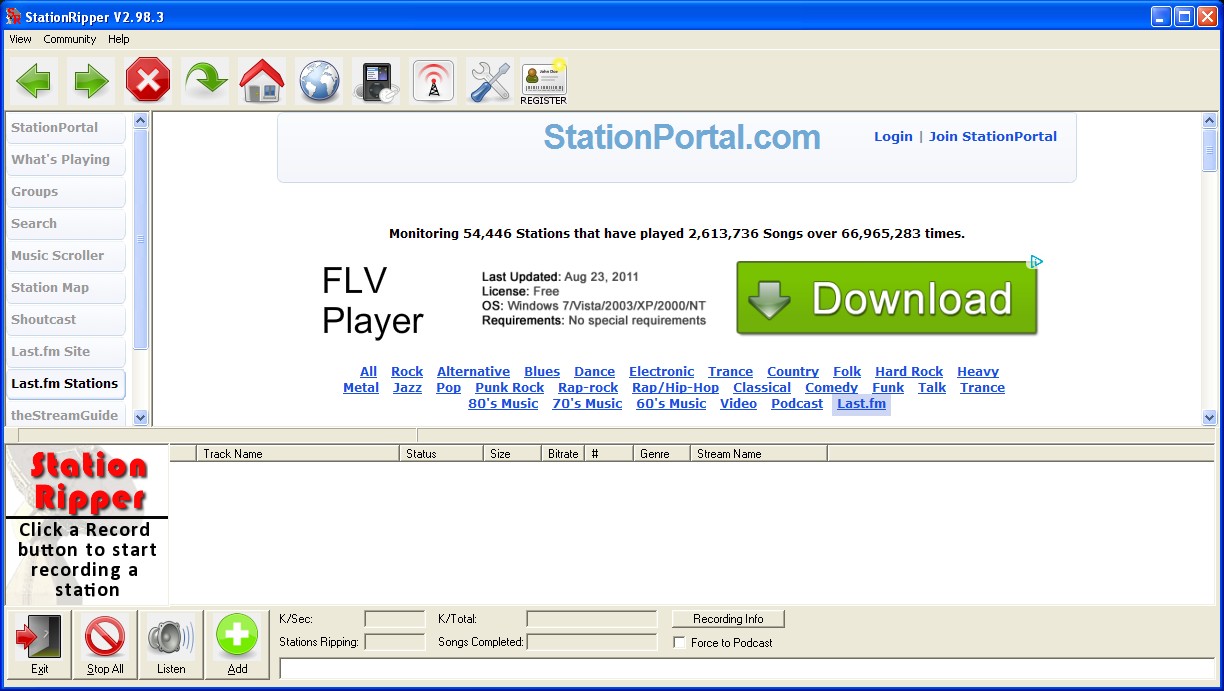Browse the Rock genre link
1224x691 pixels.
pyautogui.click(x=407, y=372)
